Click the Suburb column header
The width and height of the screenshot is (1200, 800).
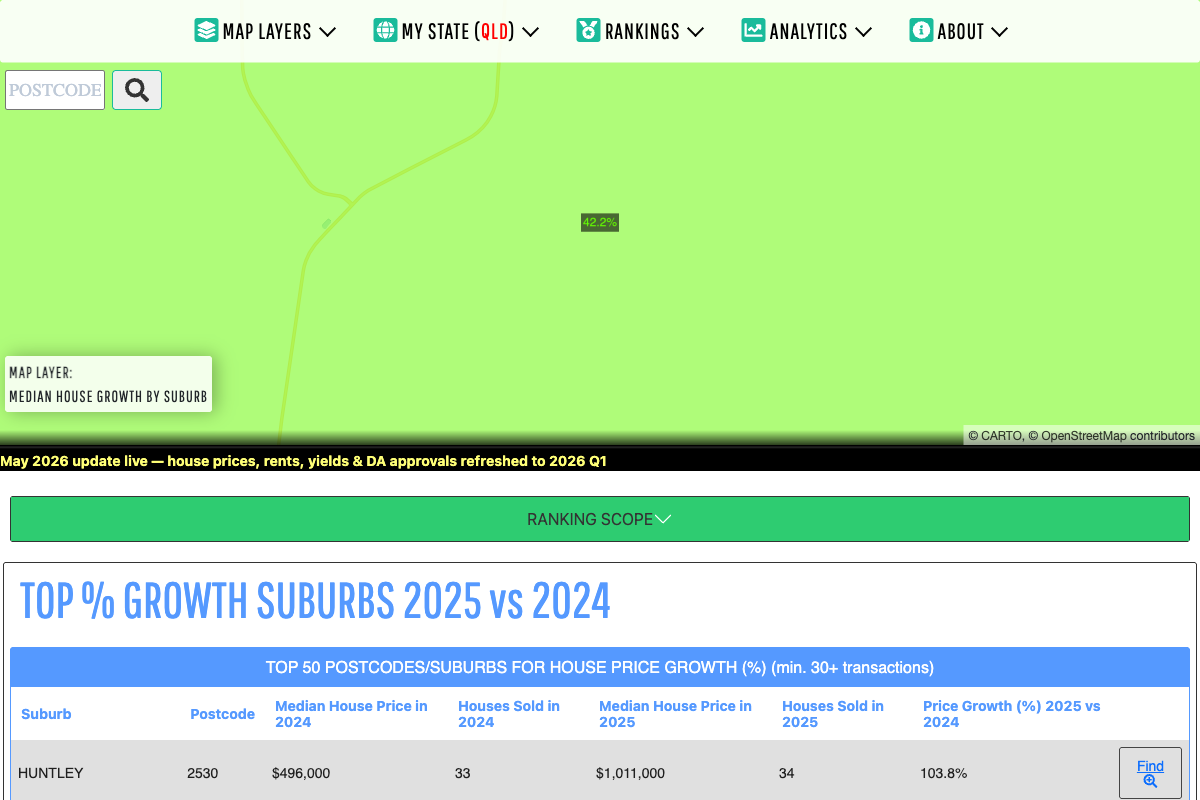pos(46,714)
